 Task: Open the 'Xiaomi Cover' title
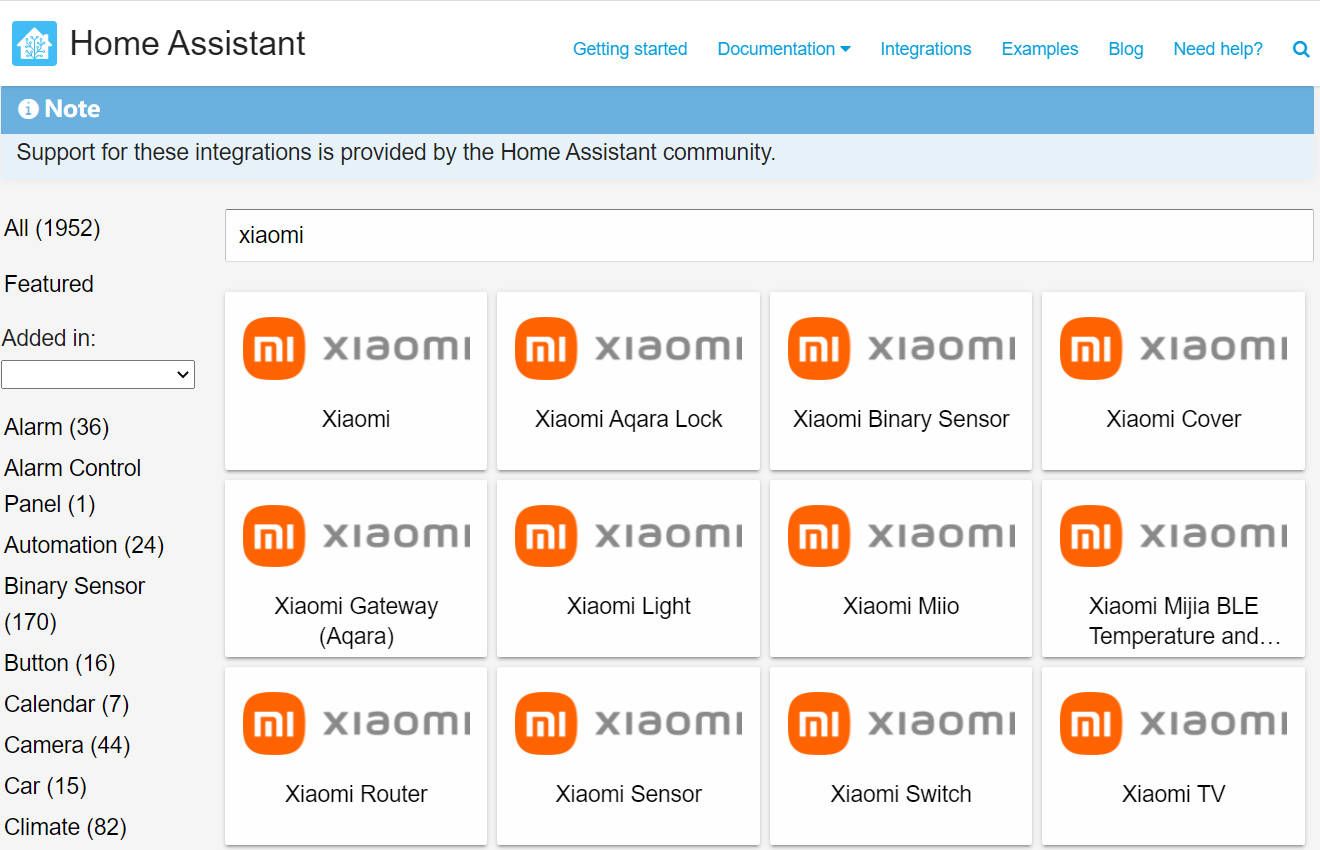[1173, 419]
